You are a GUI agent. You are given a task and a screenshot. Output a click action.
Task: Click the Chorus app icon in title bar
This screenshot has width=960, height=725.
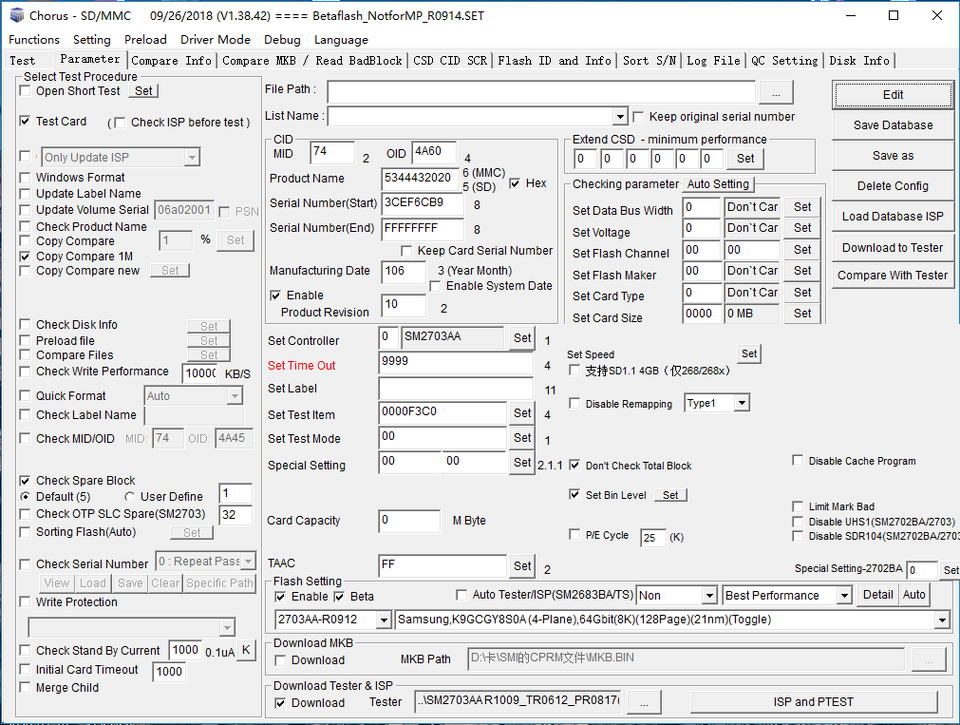[16, 15]
